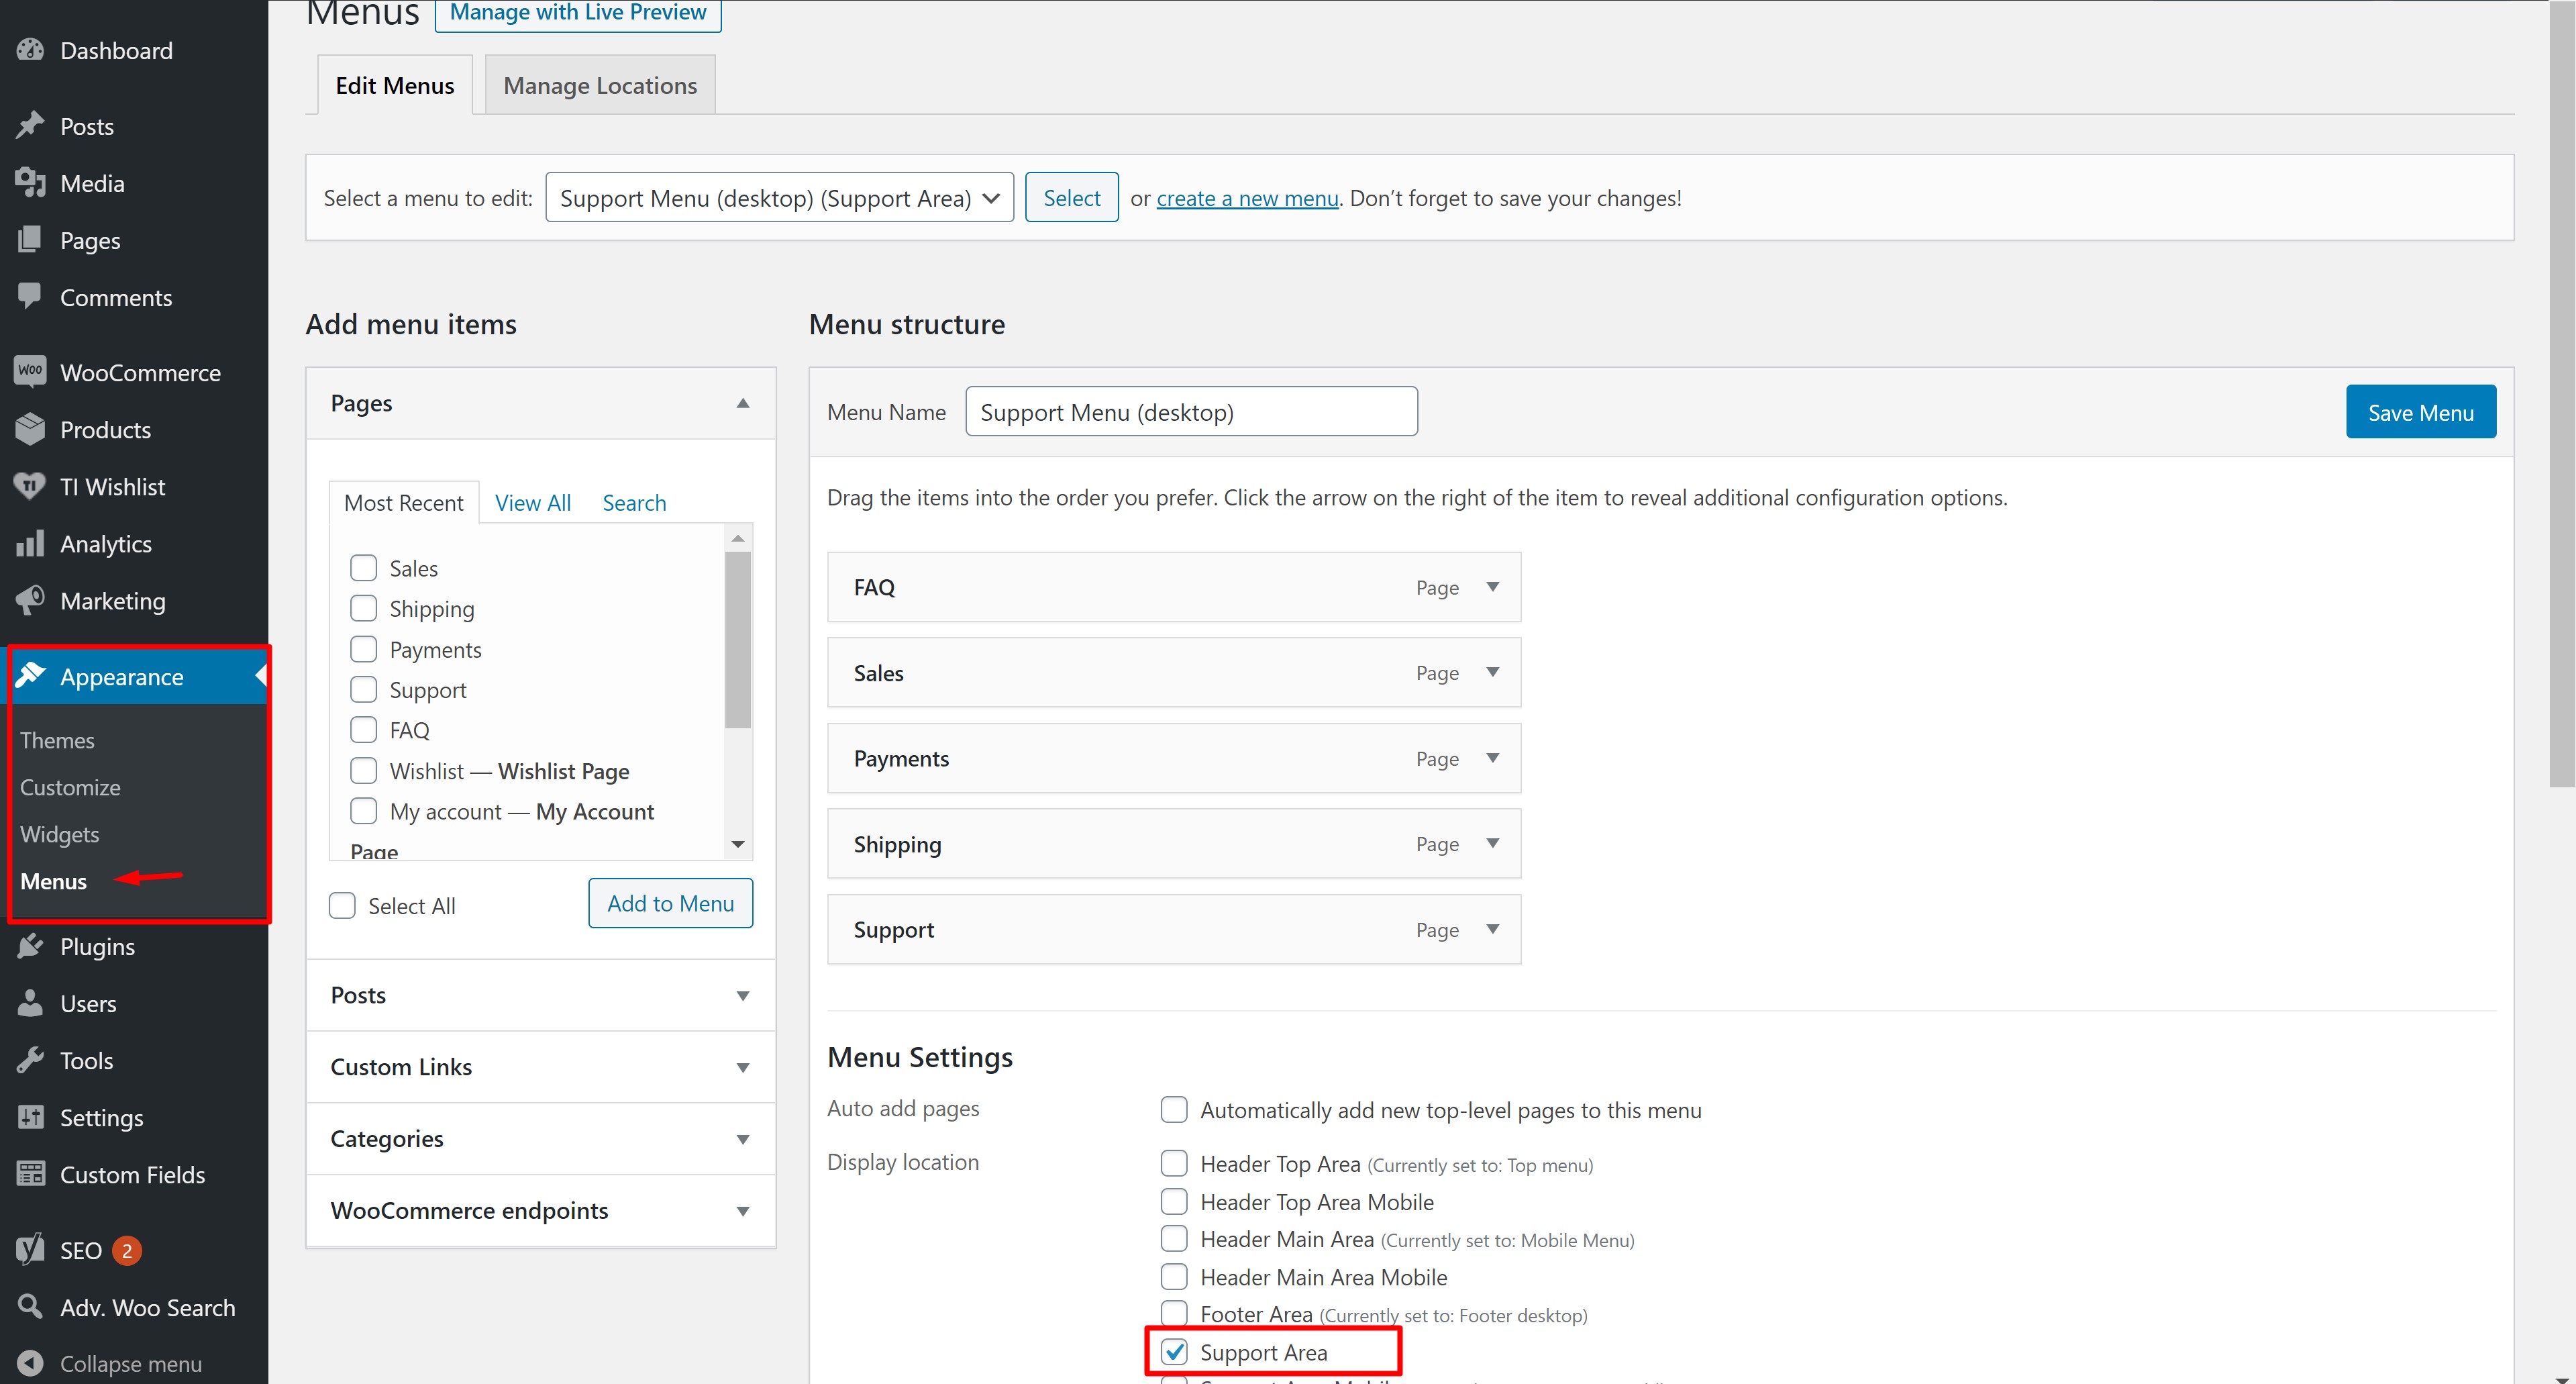Open the menu selection dropdown
Screen dimensions: 2576x1384
click(x=779, y=198)
